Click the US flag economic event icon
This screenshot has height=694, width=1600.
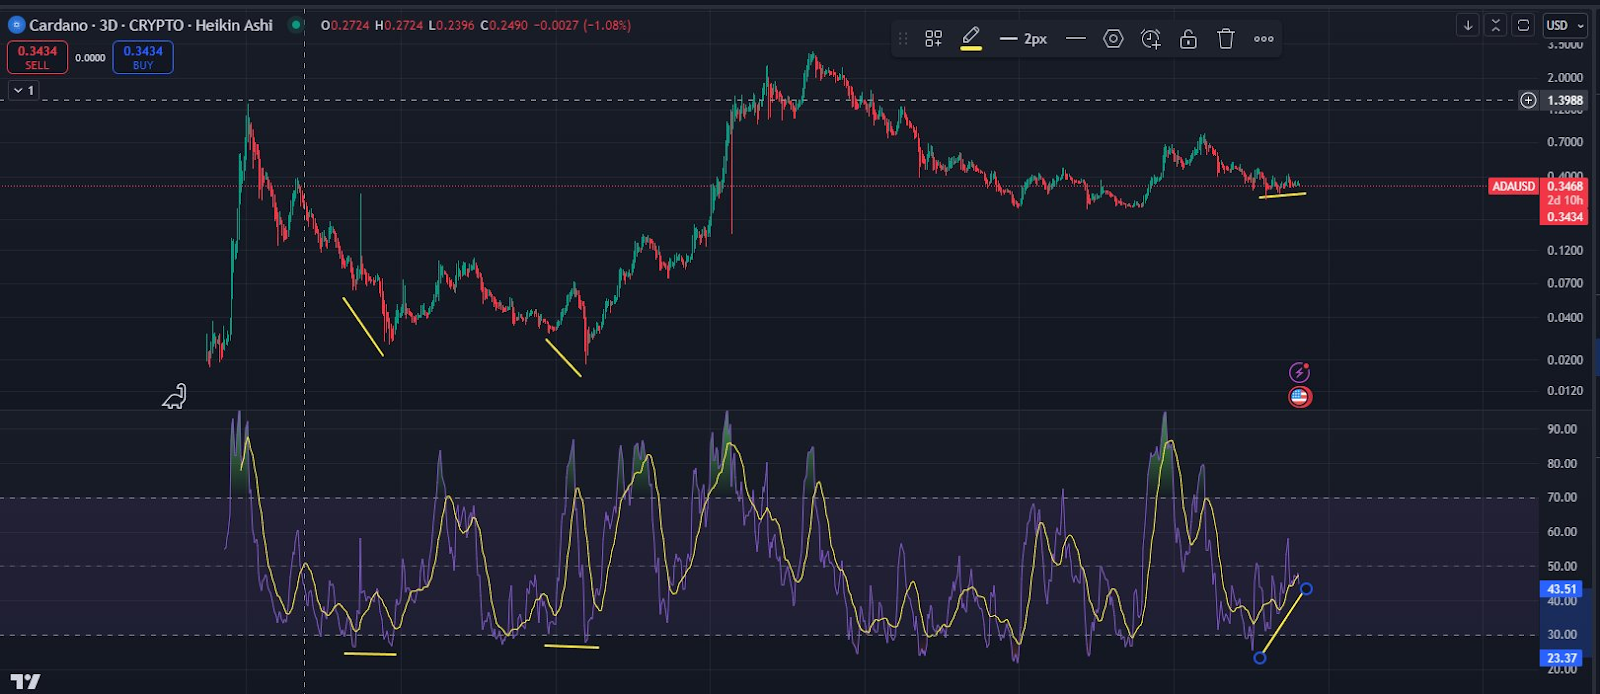(x=1299, y=397)
